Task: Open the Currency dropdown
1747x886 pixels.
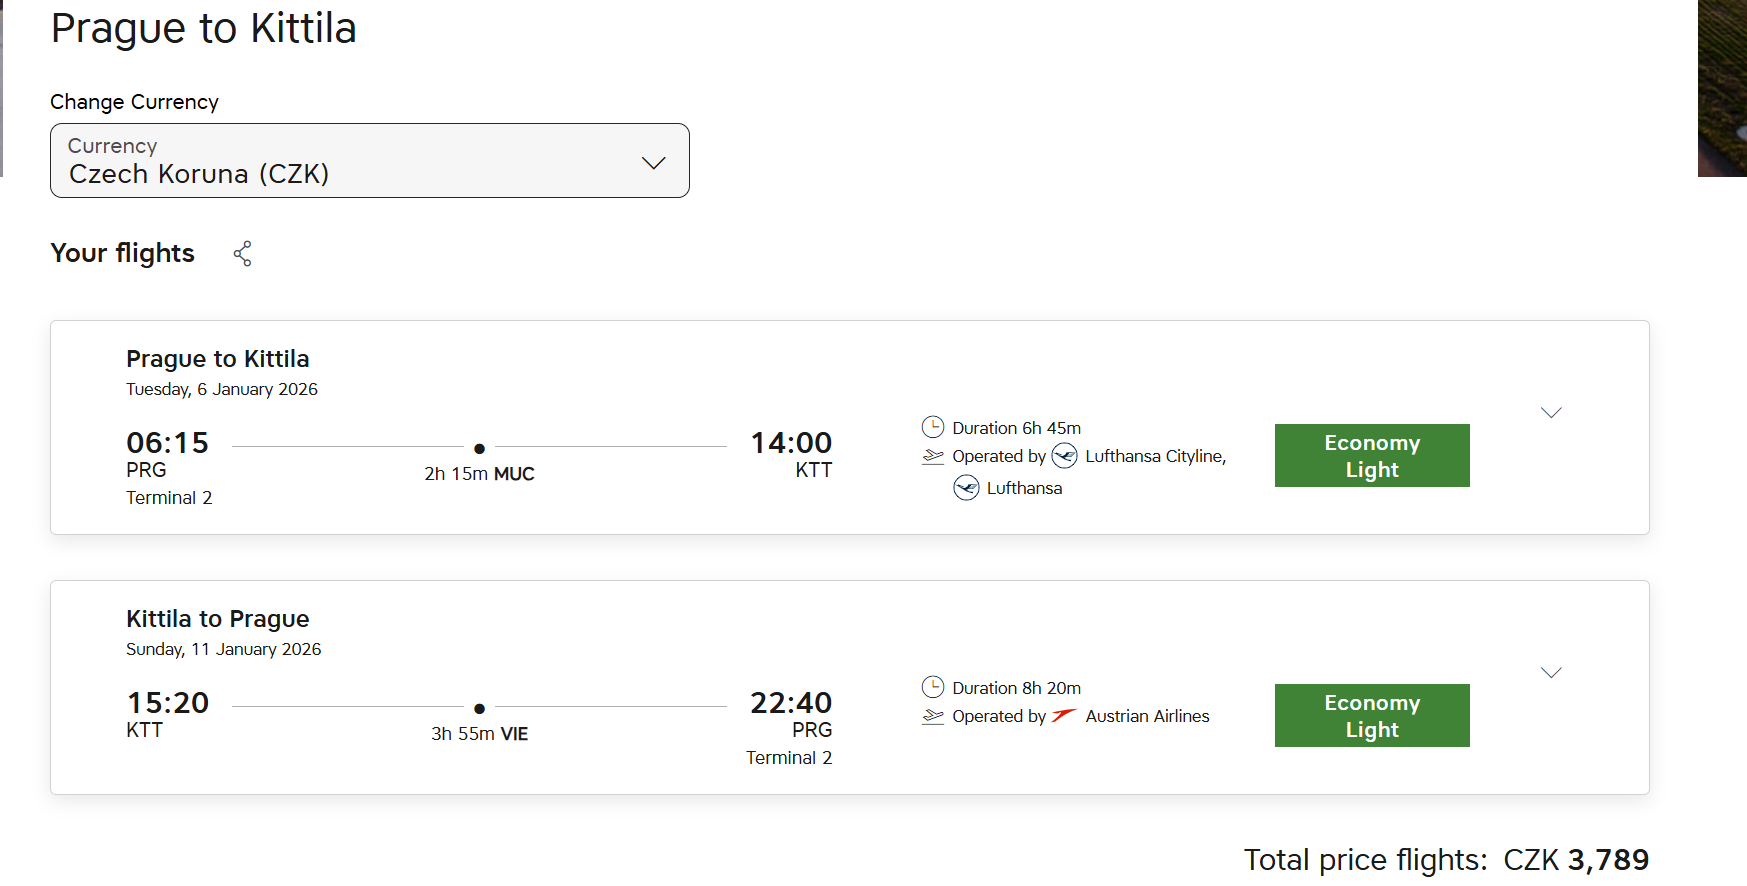Action: pos(653,162)
